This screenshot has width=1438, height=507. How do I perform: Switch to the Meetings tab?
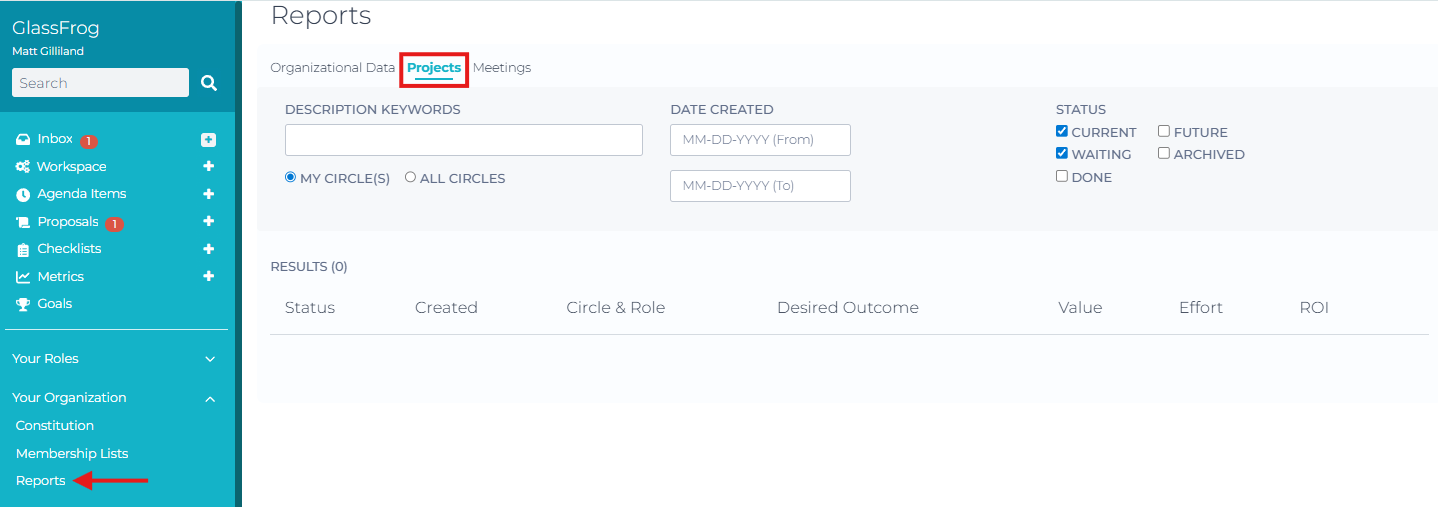tap(502, 68)
